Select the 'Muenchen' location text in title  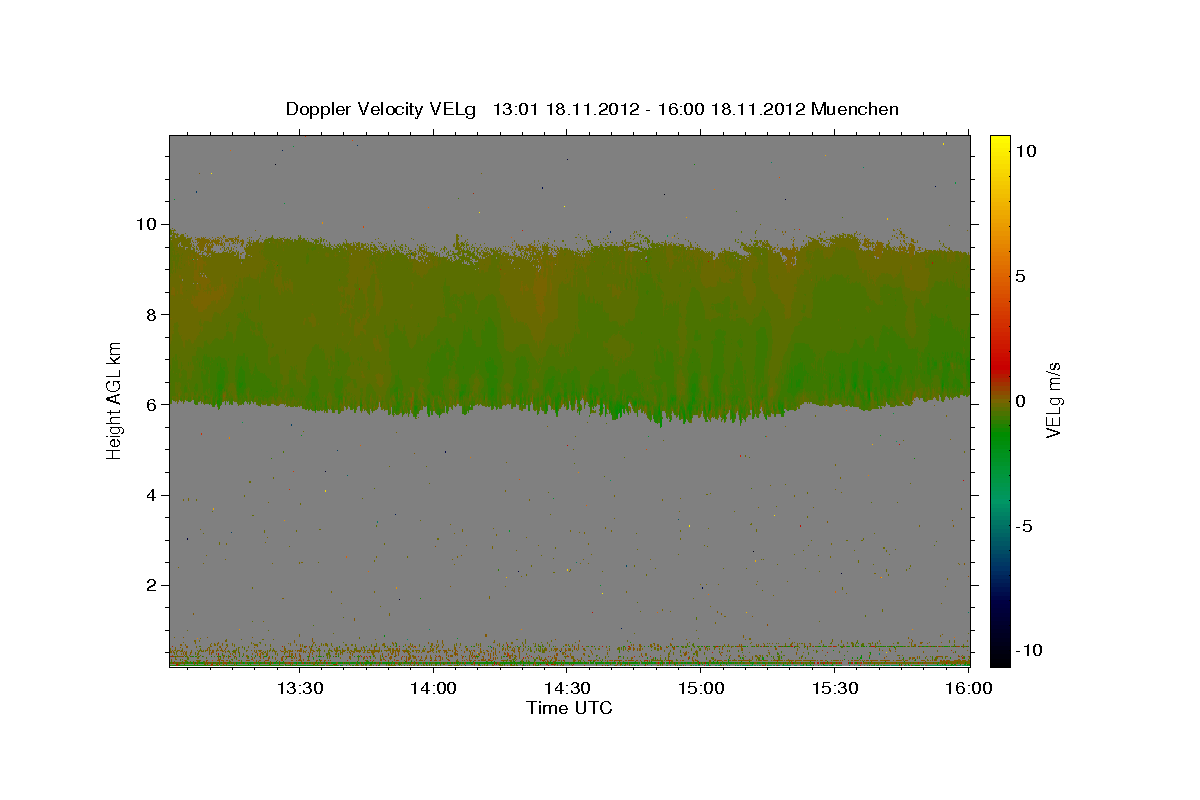pos(855,109)
